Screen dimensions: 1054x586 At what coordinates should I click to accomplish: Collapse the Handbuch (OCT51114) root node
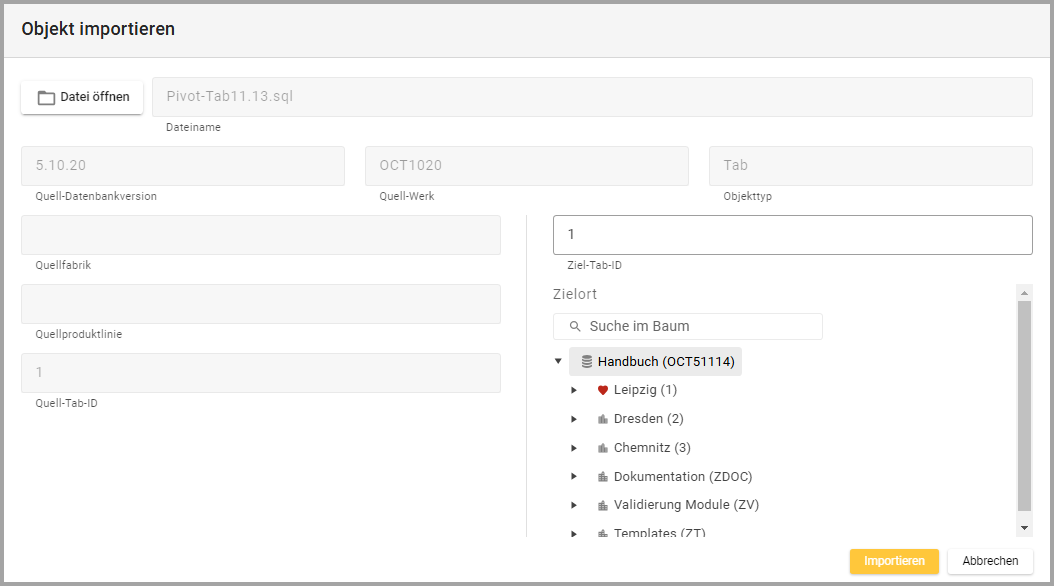(558, 362)
